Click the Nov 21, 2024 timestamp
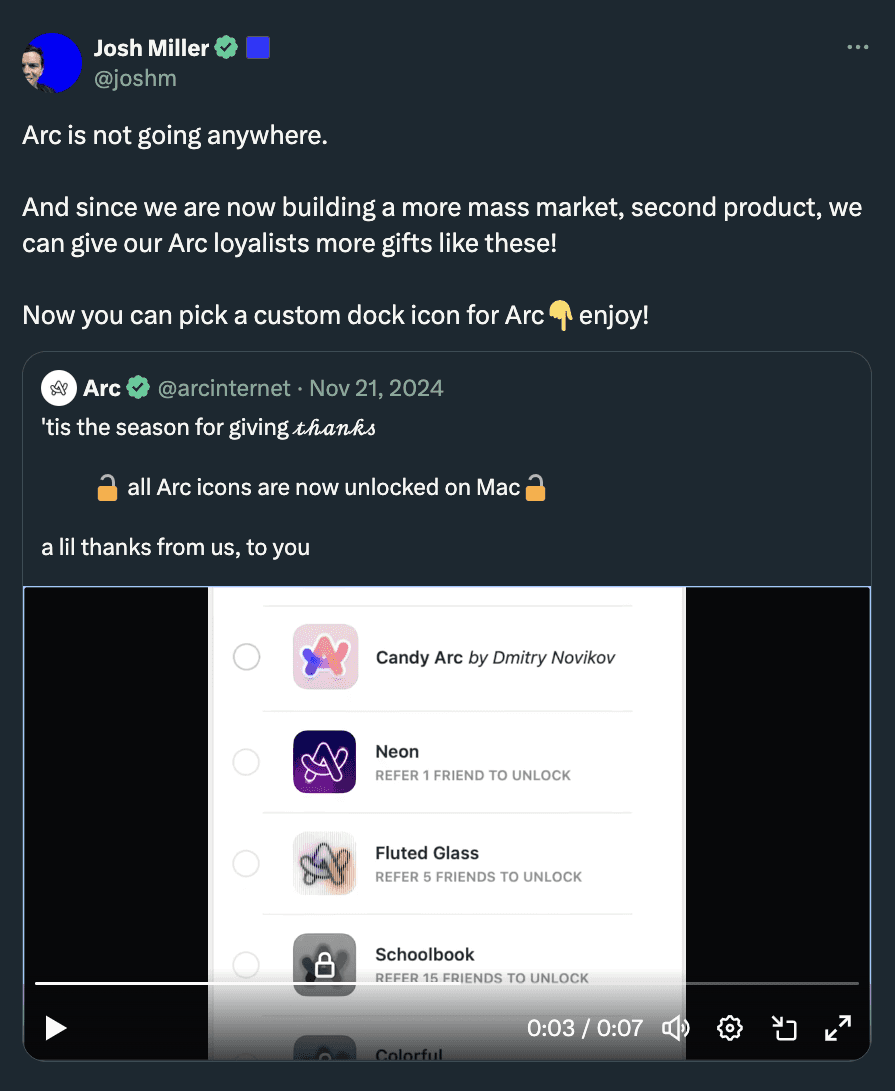The height and width of the screenshot is (1091, 895). [377, 388]
